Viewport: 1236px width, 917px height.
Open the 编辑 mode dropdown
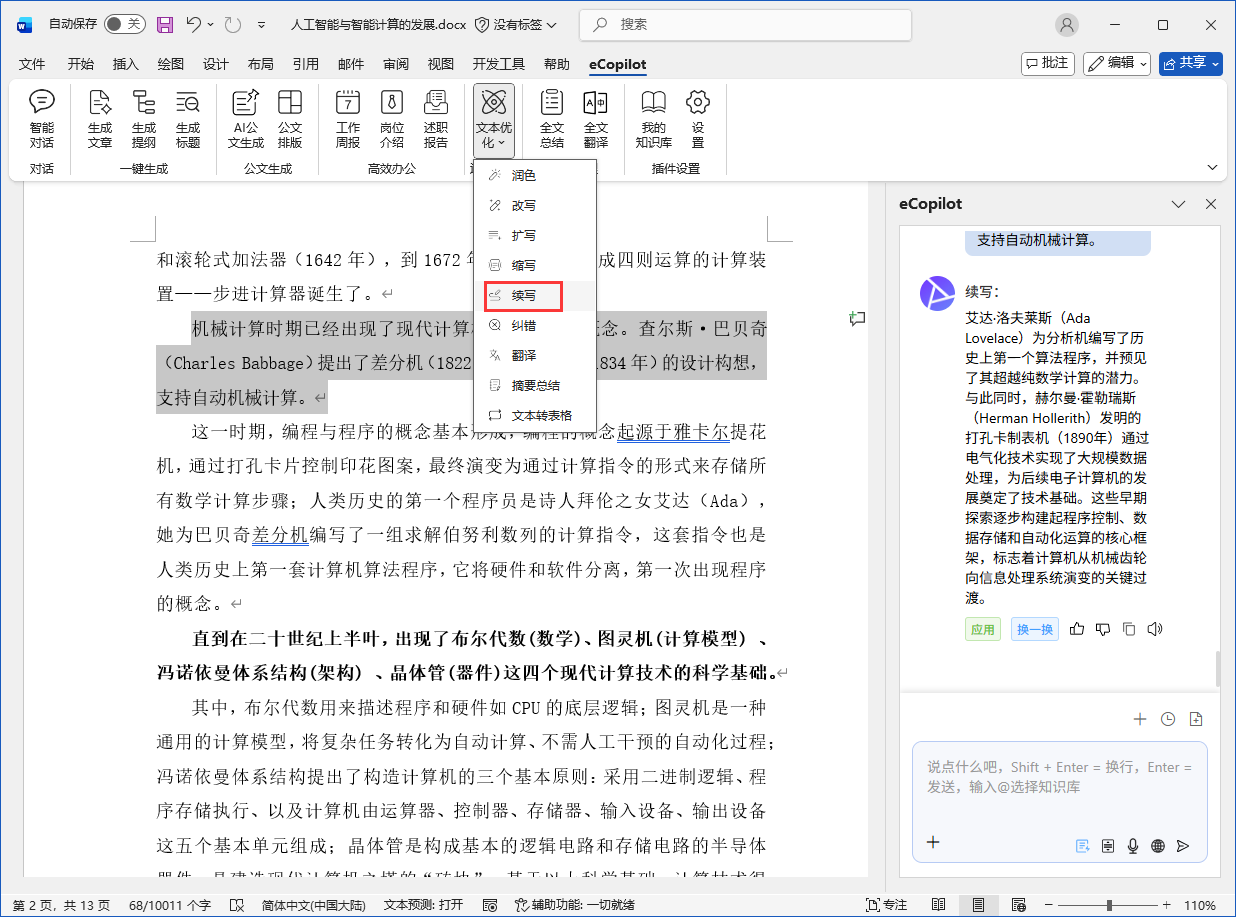pyautogui.click(x=1117, y=63)
